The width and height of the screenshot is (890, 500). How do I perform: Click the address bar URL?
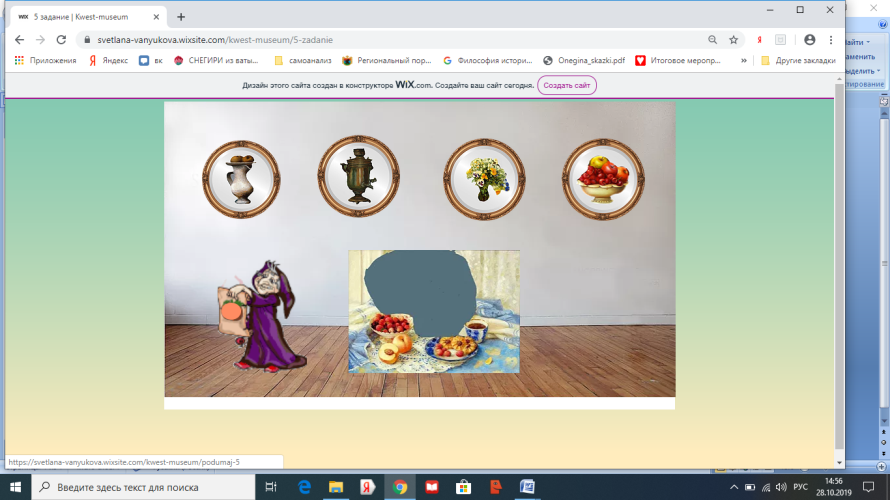click(x=215, y=40)
